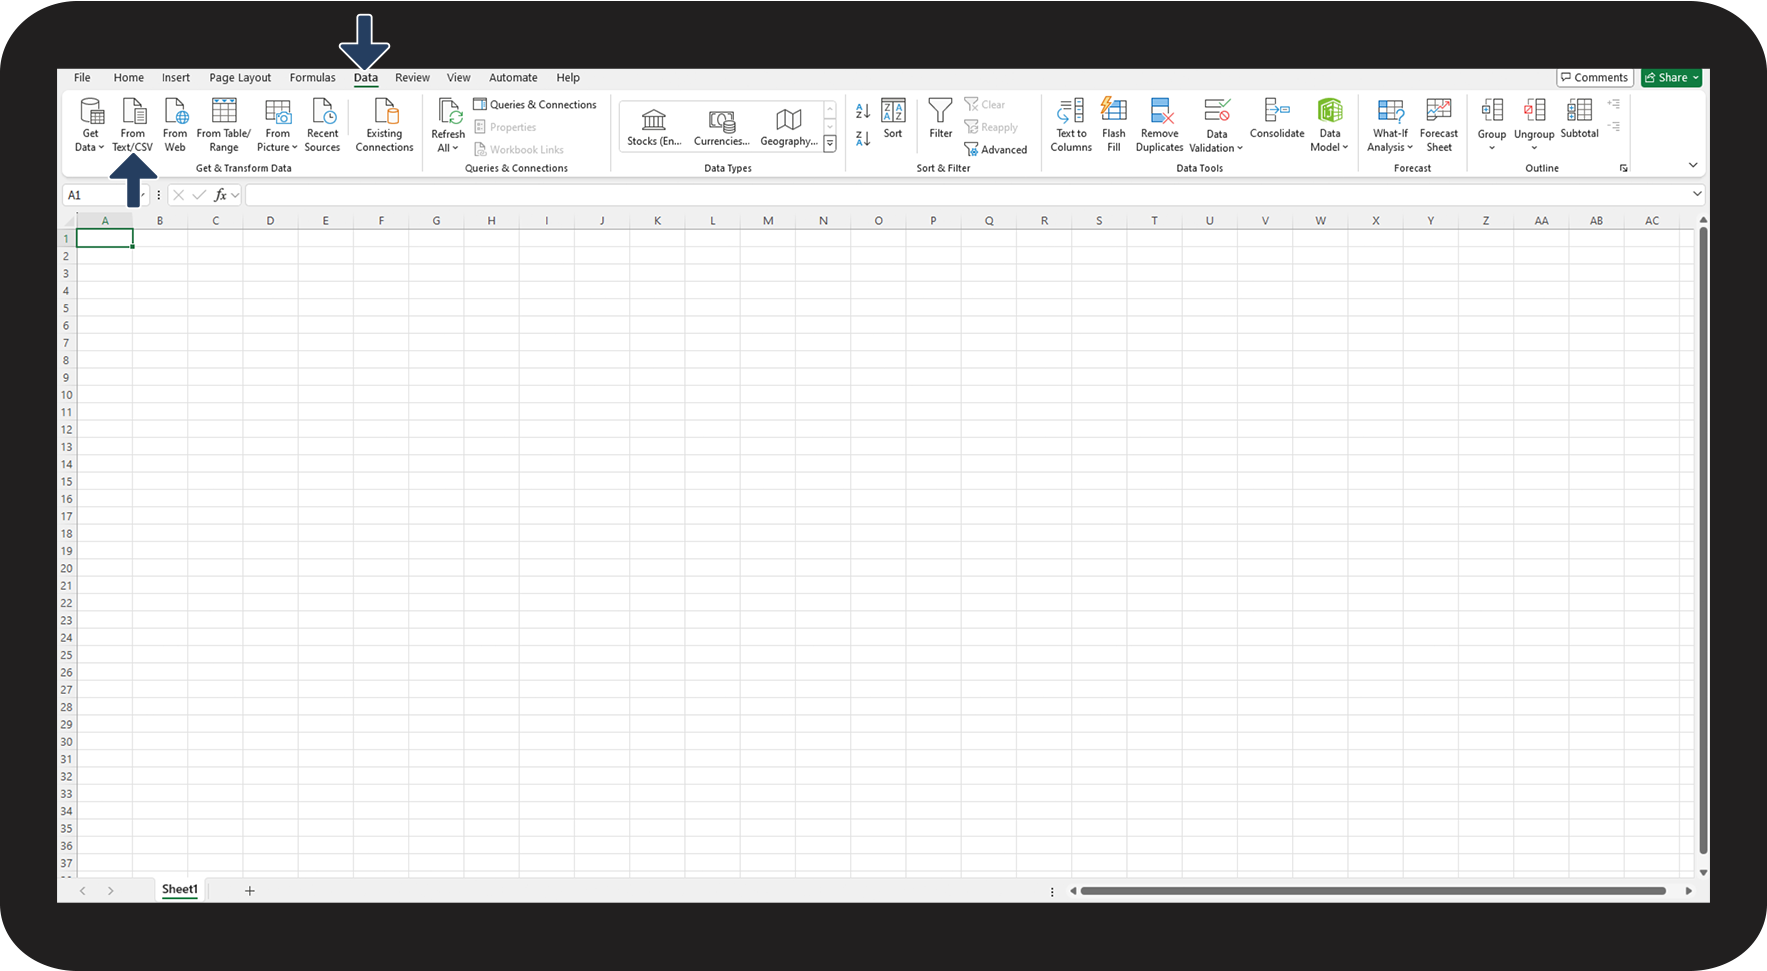Toggle the Filter on the data

tap(941, 119)
